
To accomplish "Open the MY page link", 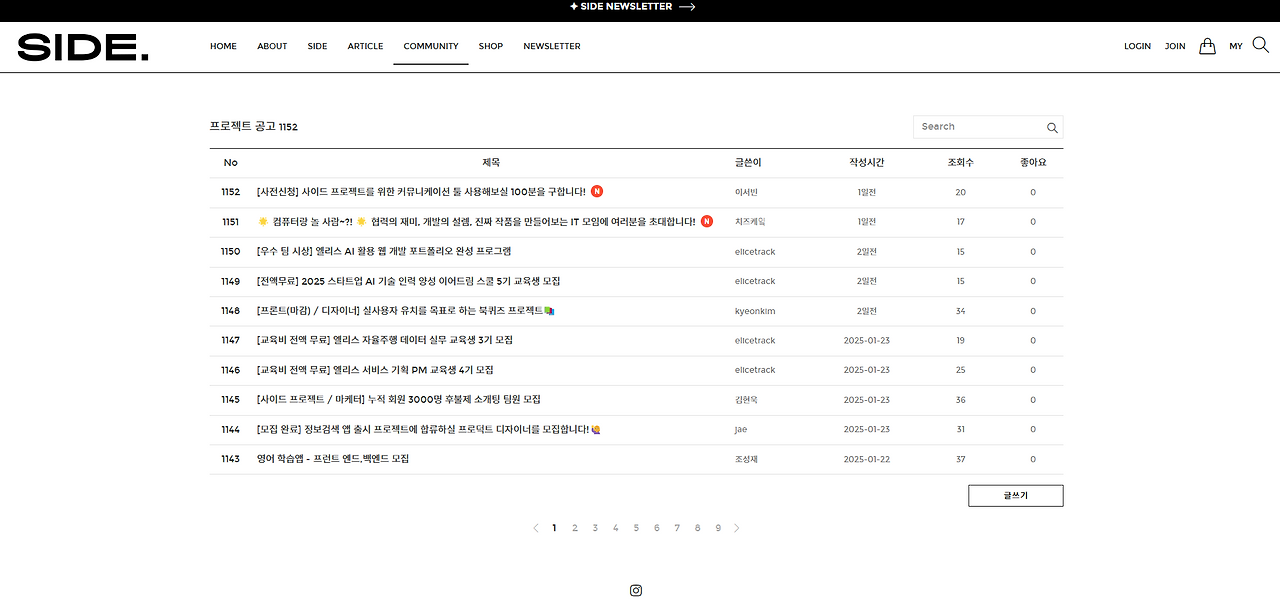I will [1236, 46].
